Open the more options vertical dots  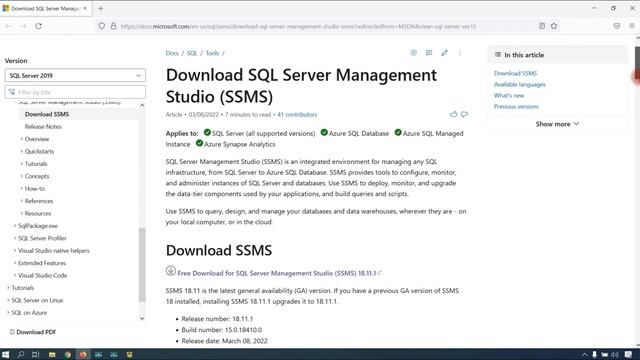pyautogui.click(x=460, y=53)
